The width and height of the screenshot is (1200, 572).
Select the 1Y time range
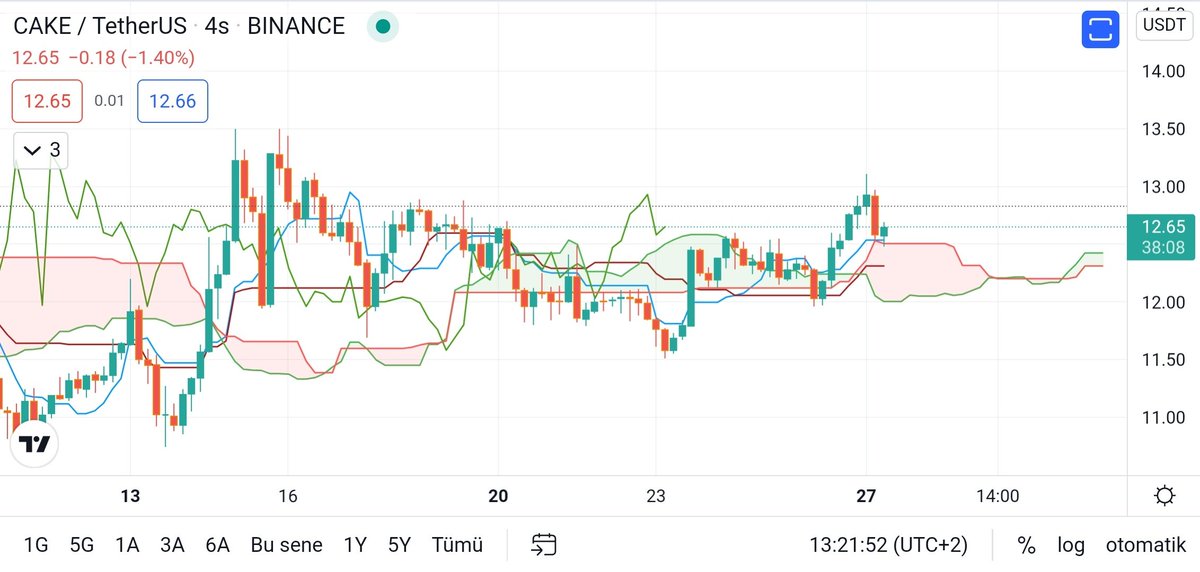tap(354, 545)
